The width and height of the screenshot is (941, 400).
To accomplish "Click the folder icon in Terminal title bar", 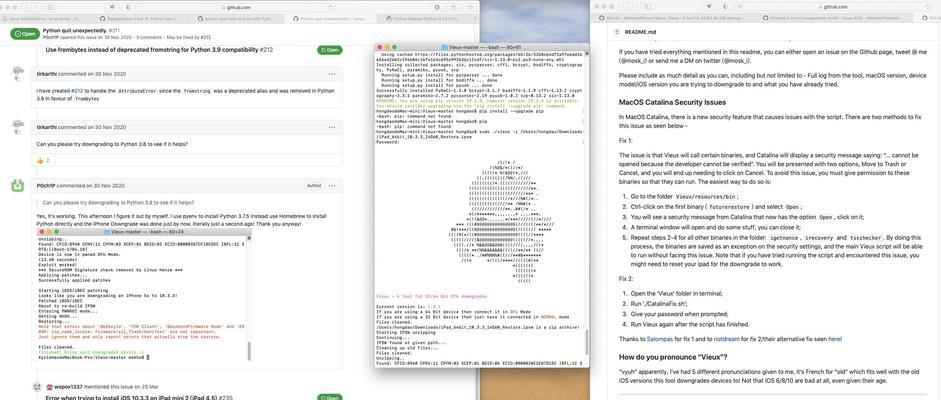I will (443, 47).
